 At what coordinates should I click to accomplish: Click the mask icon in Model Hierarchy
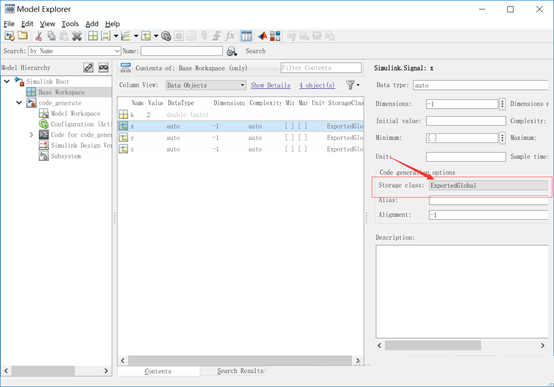pyautogui.click(x=104, y=68)
